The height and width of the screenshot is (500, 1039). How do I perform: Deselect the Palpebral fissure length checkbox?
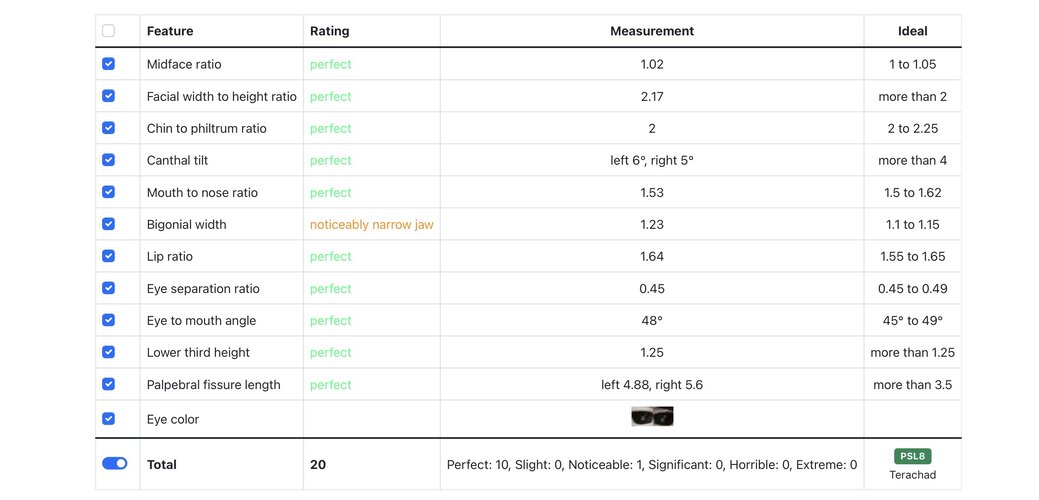click(108, 384)
